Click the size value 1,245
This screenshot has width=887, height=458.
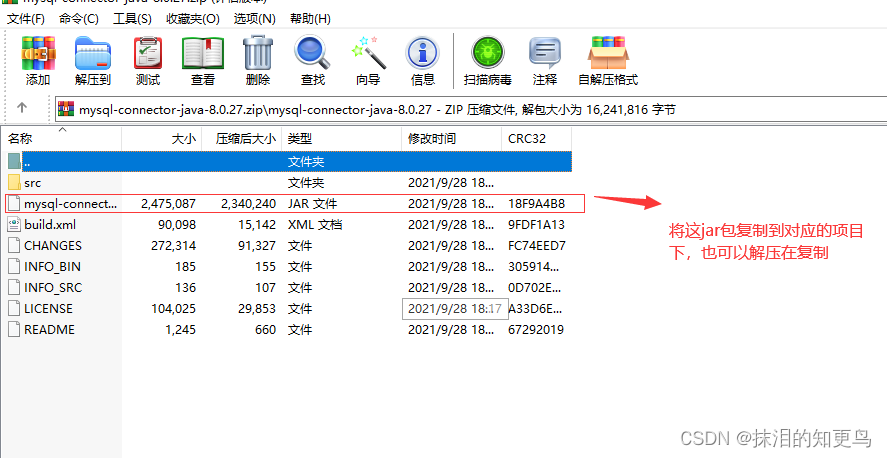coord(180,329)
